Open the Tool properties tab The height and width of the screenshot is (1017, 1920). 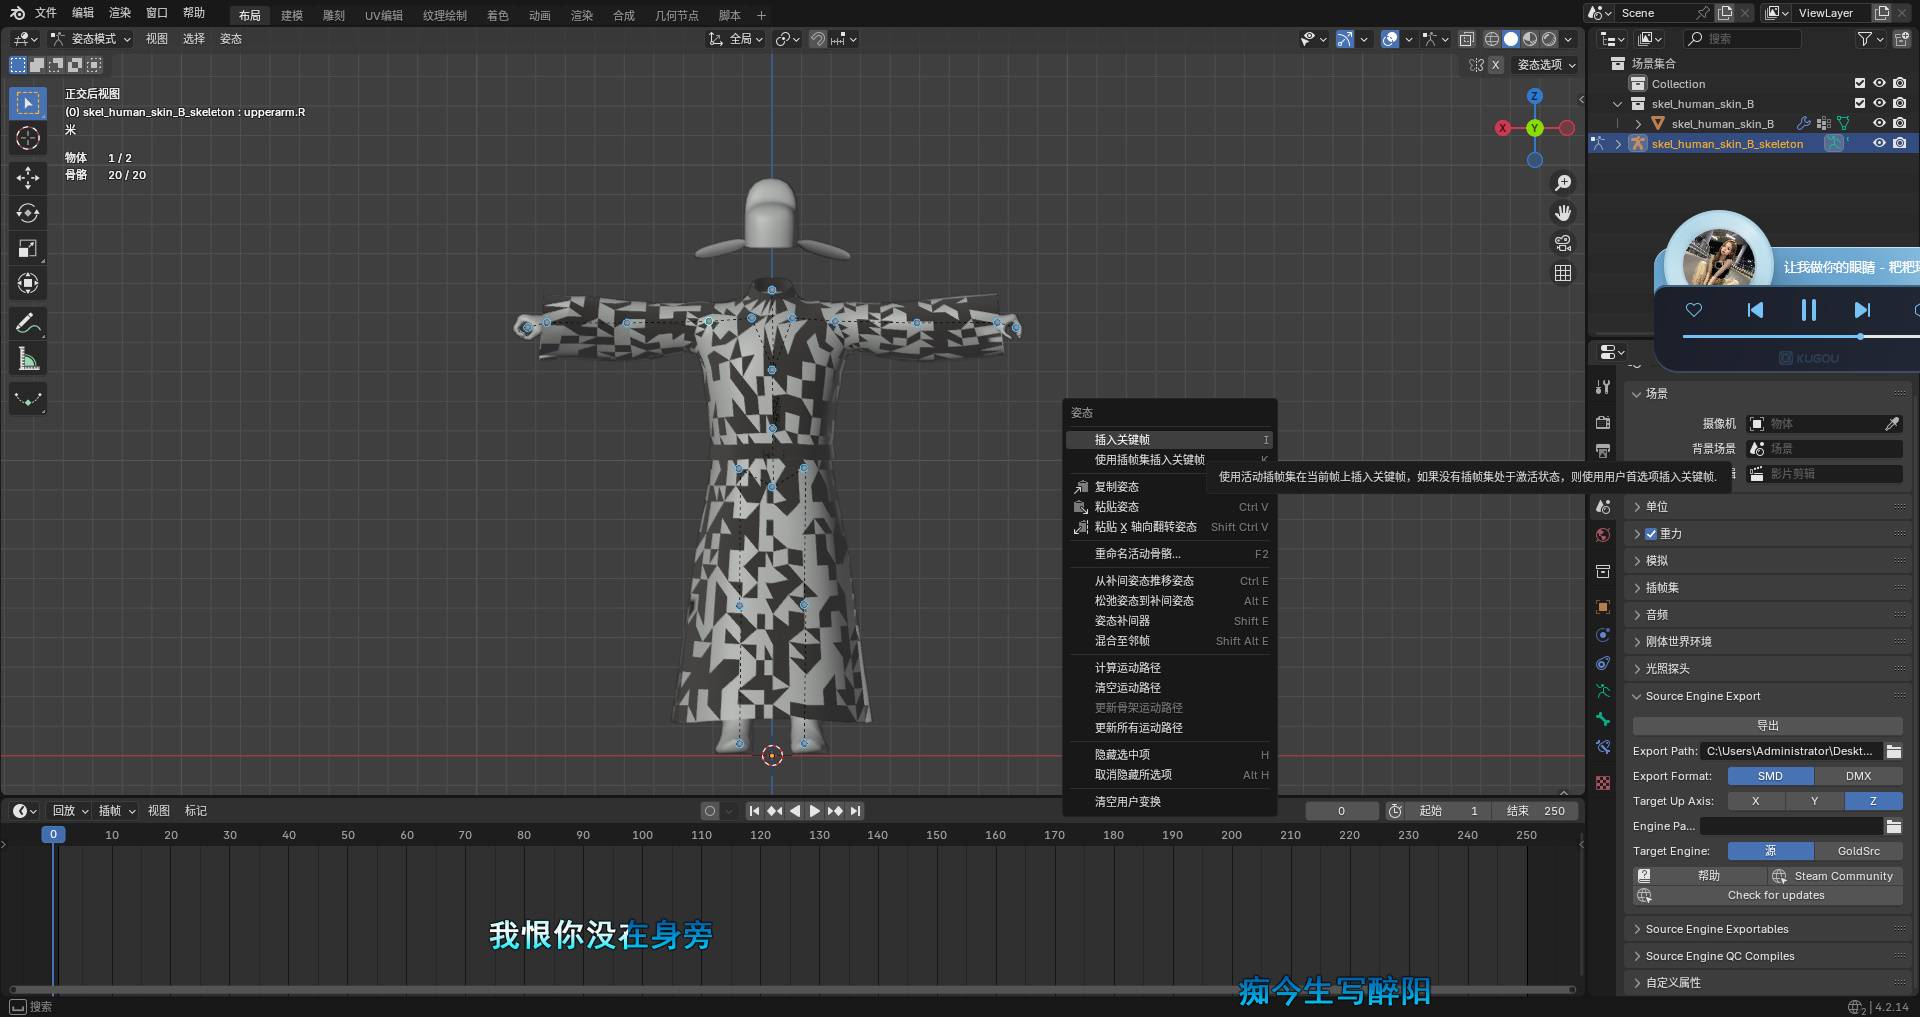pyautogui.click(x=1603, y=387)
